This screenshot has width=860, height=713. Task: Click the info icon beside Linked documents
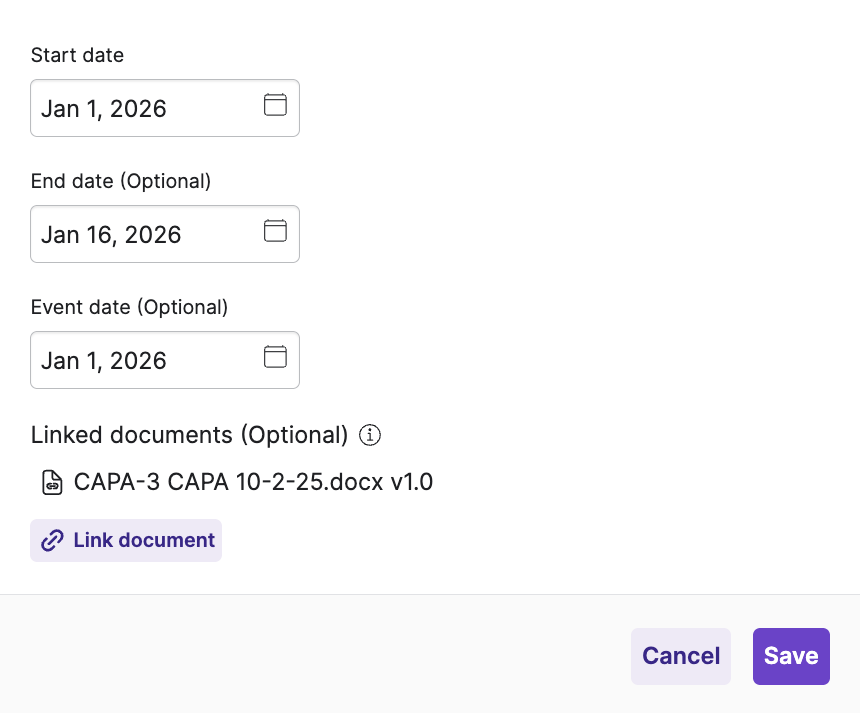(369, 435)
